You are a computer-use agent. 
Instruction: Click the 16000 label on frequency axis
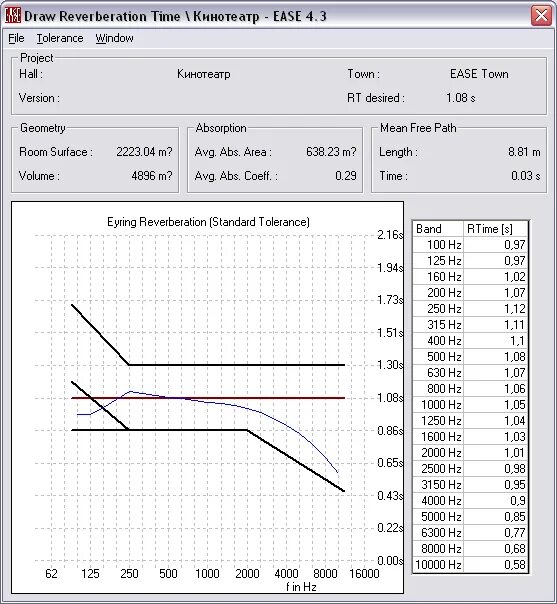pyautogui.click(x=364, y=574)
